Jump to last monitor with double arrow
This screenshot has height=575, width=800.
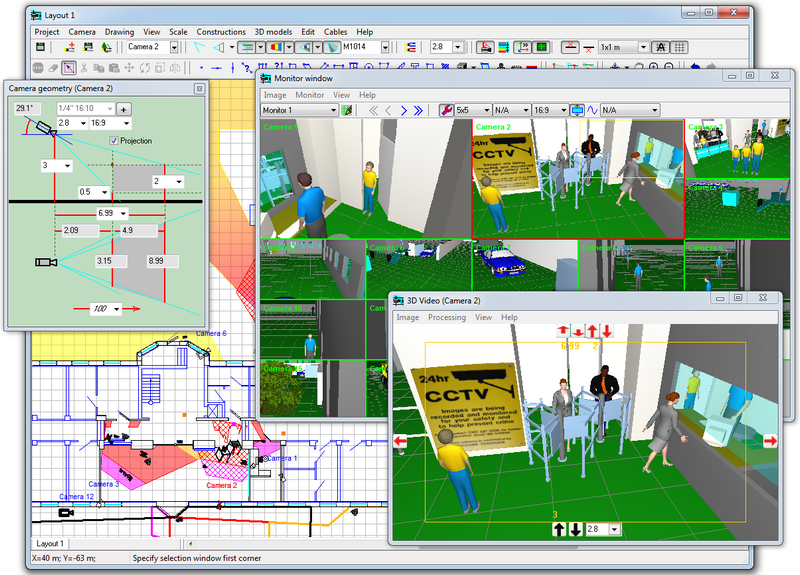coord(419,110)
